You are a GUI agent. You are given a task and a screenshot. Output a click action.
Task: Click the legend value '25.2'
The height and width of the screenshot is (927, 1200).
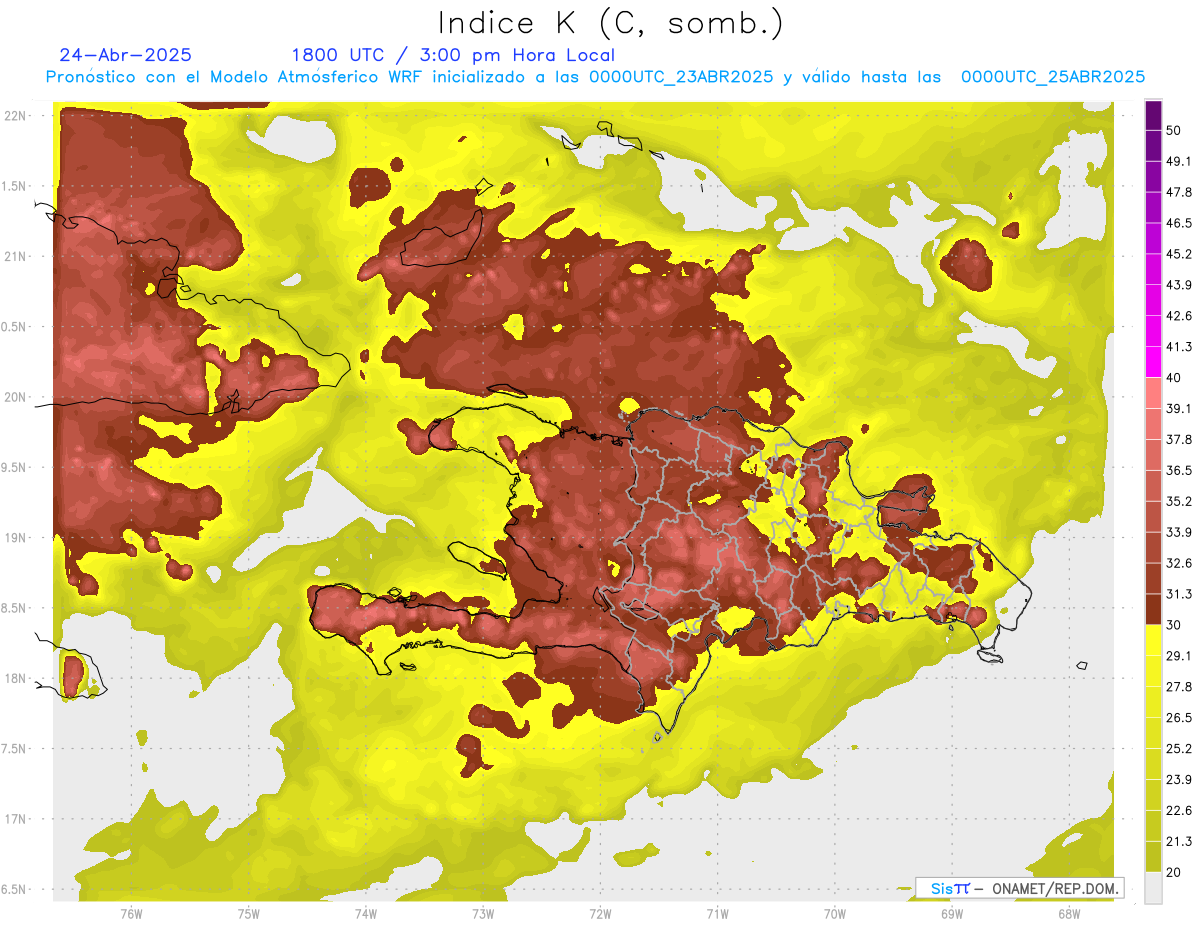pyautogui.click(x=1178, y=748)
